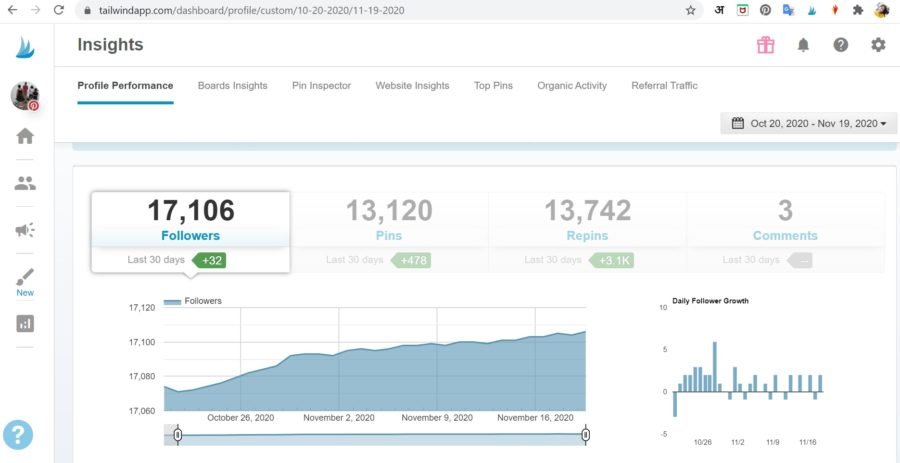900x463 pixels.
Task: Click the settings gear icon
Action: pyautogui.click(x=878, y=45)
